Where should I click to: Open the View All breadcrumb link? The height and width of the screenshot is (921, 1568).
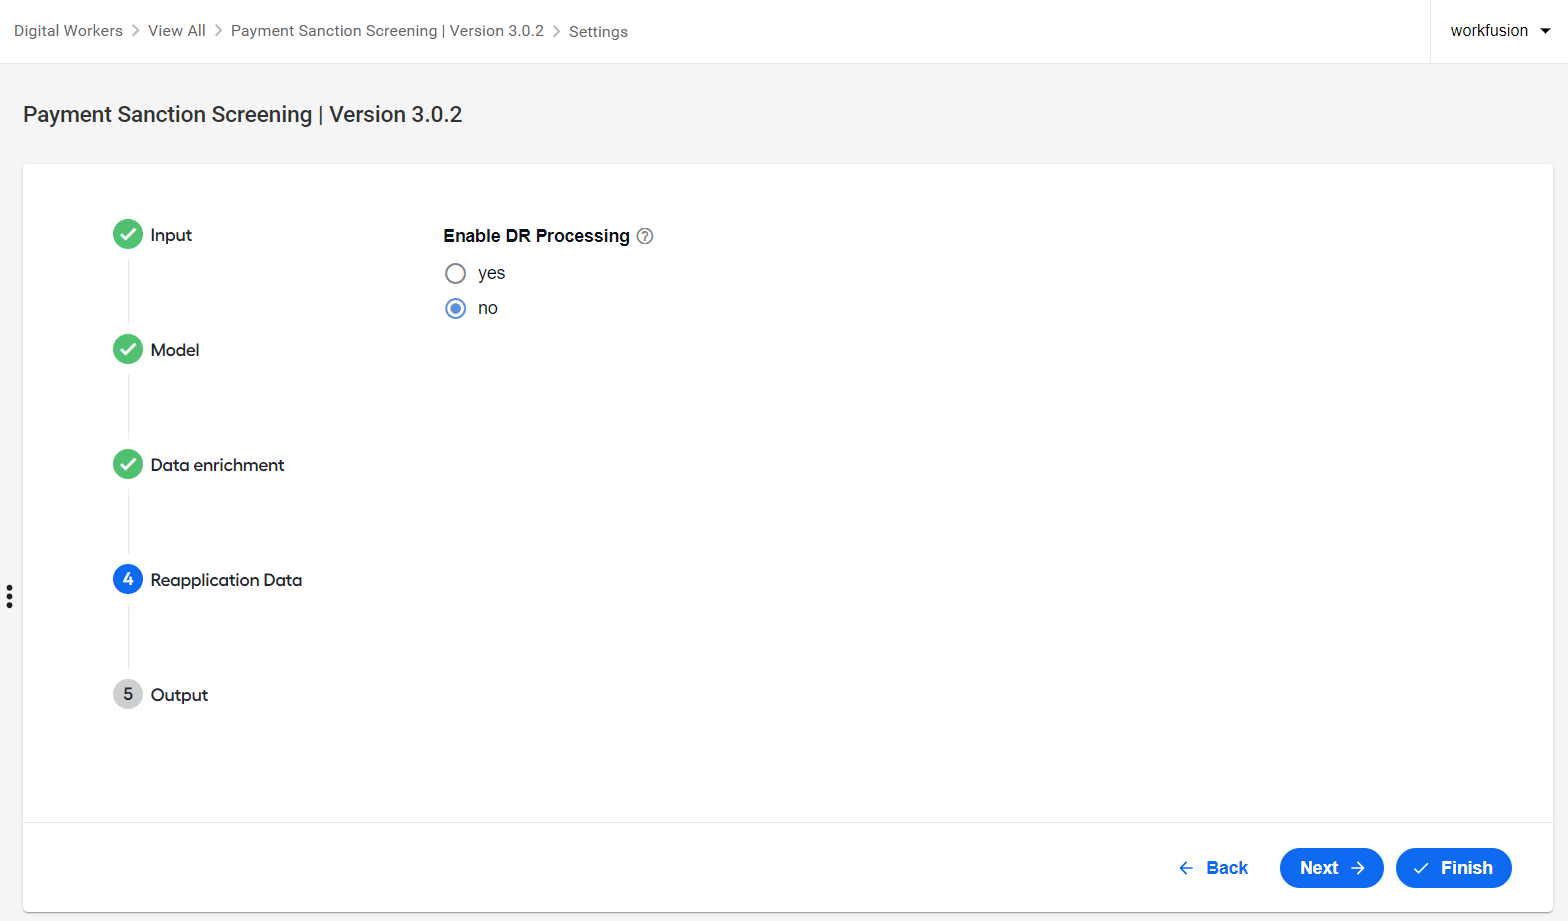tap(177, 31)
